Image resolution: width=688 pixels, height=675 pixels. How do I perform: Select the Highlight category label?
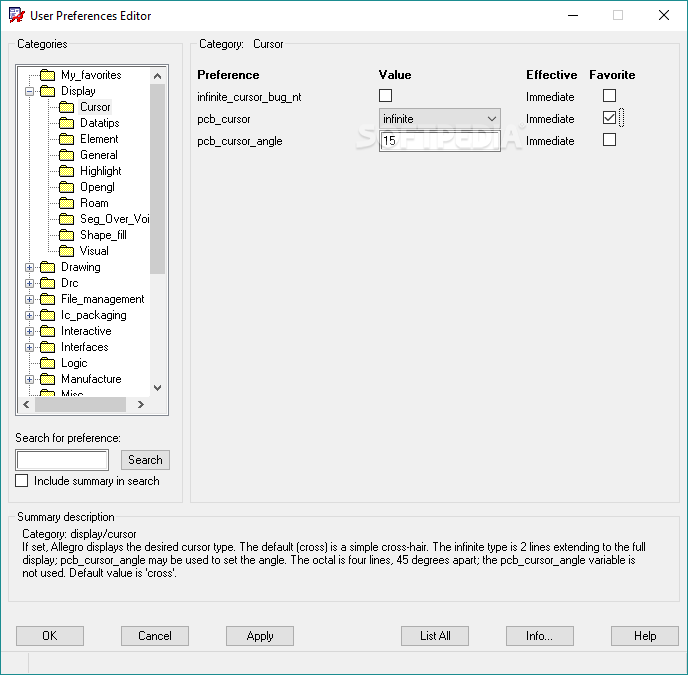pos(100,171)
